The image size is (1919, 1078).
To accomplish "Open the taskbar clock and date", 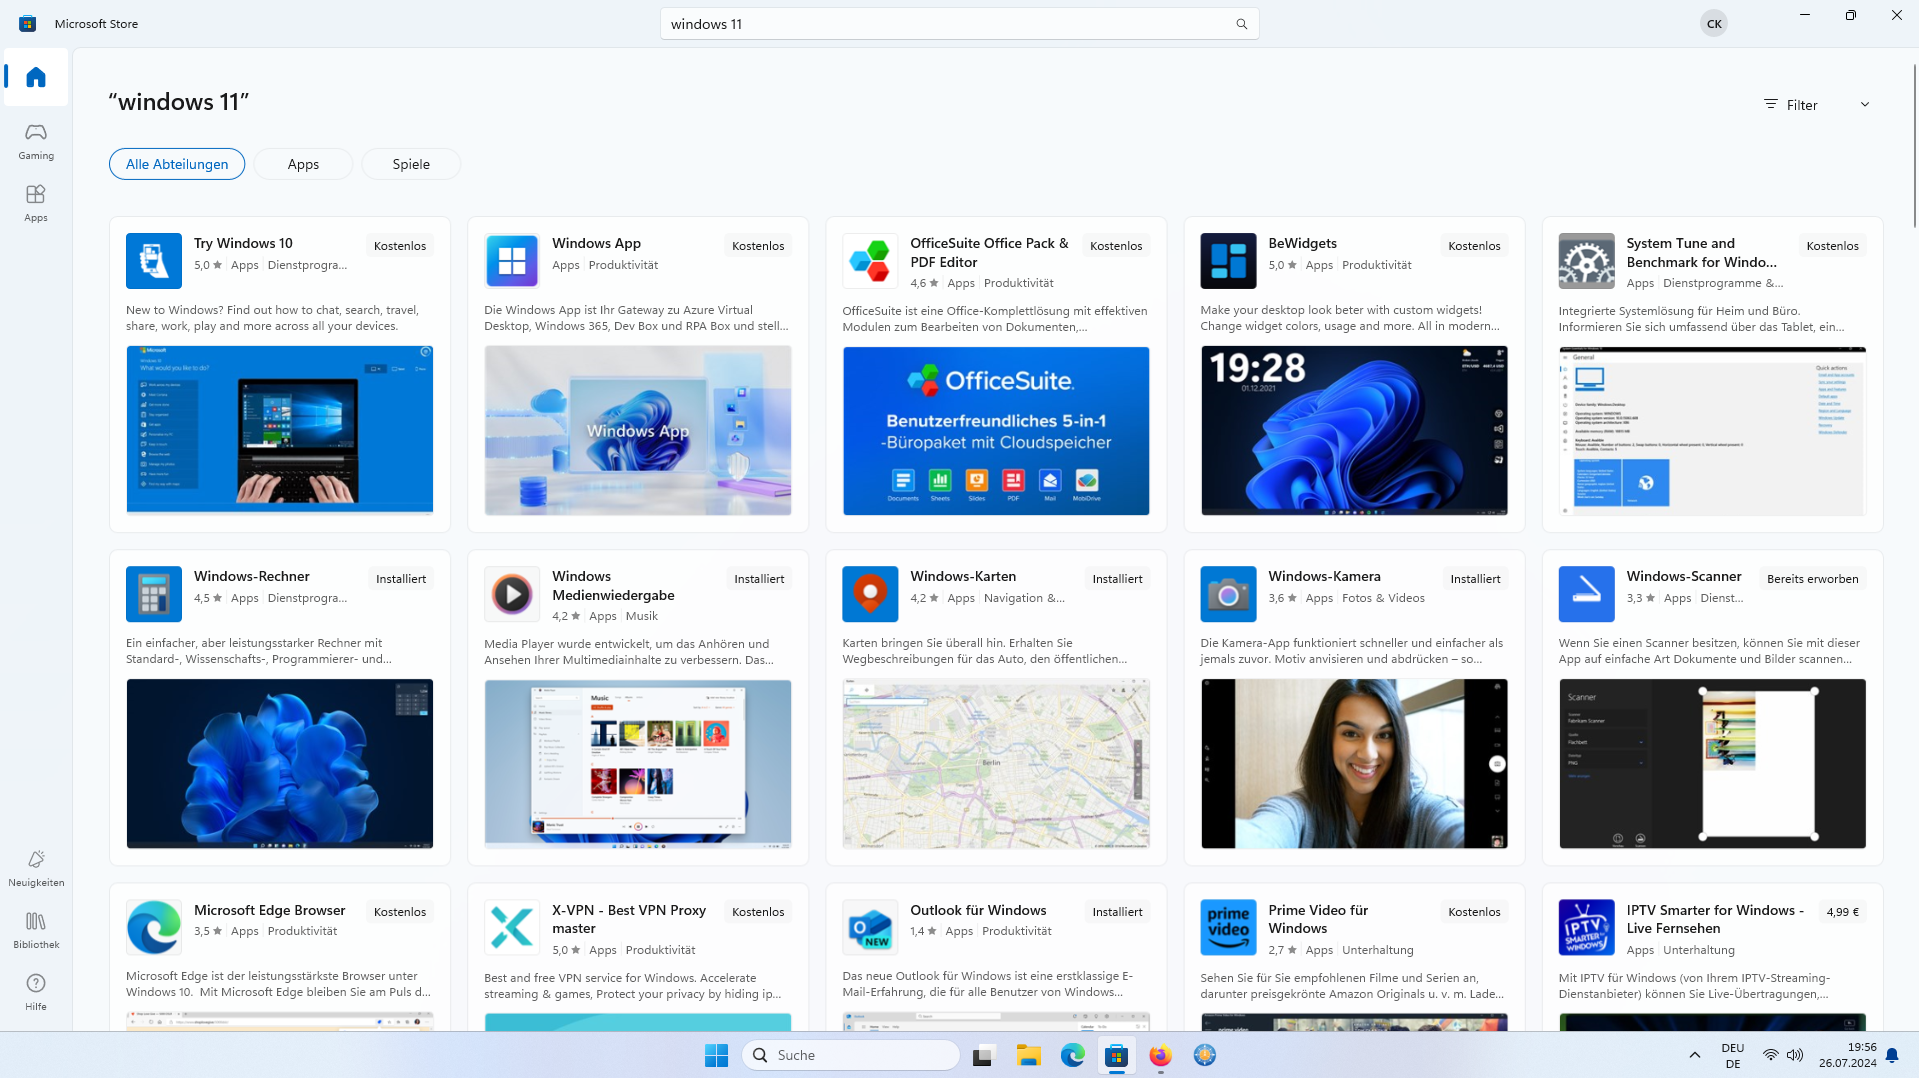I will pyautogui.click(x=1847, y=1055).
